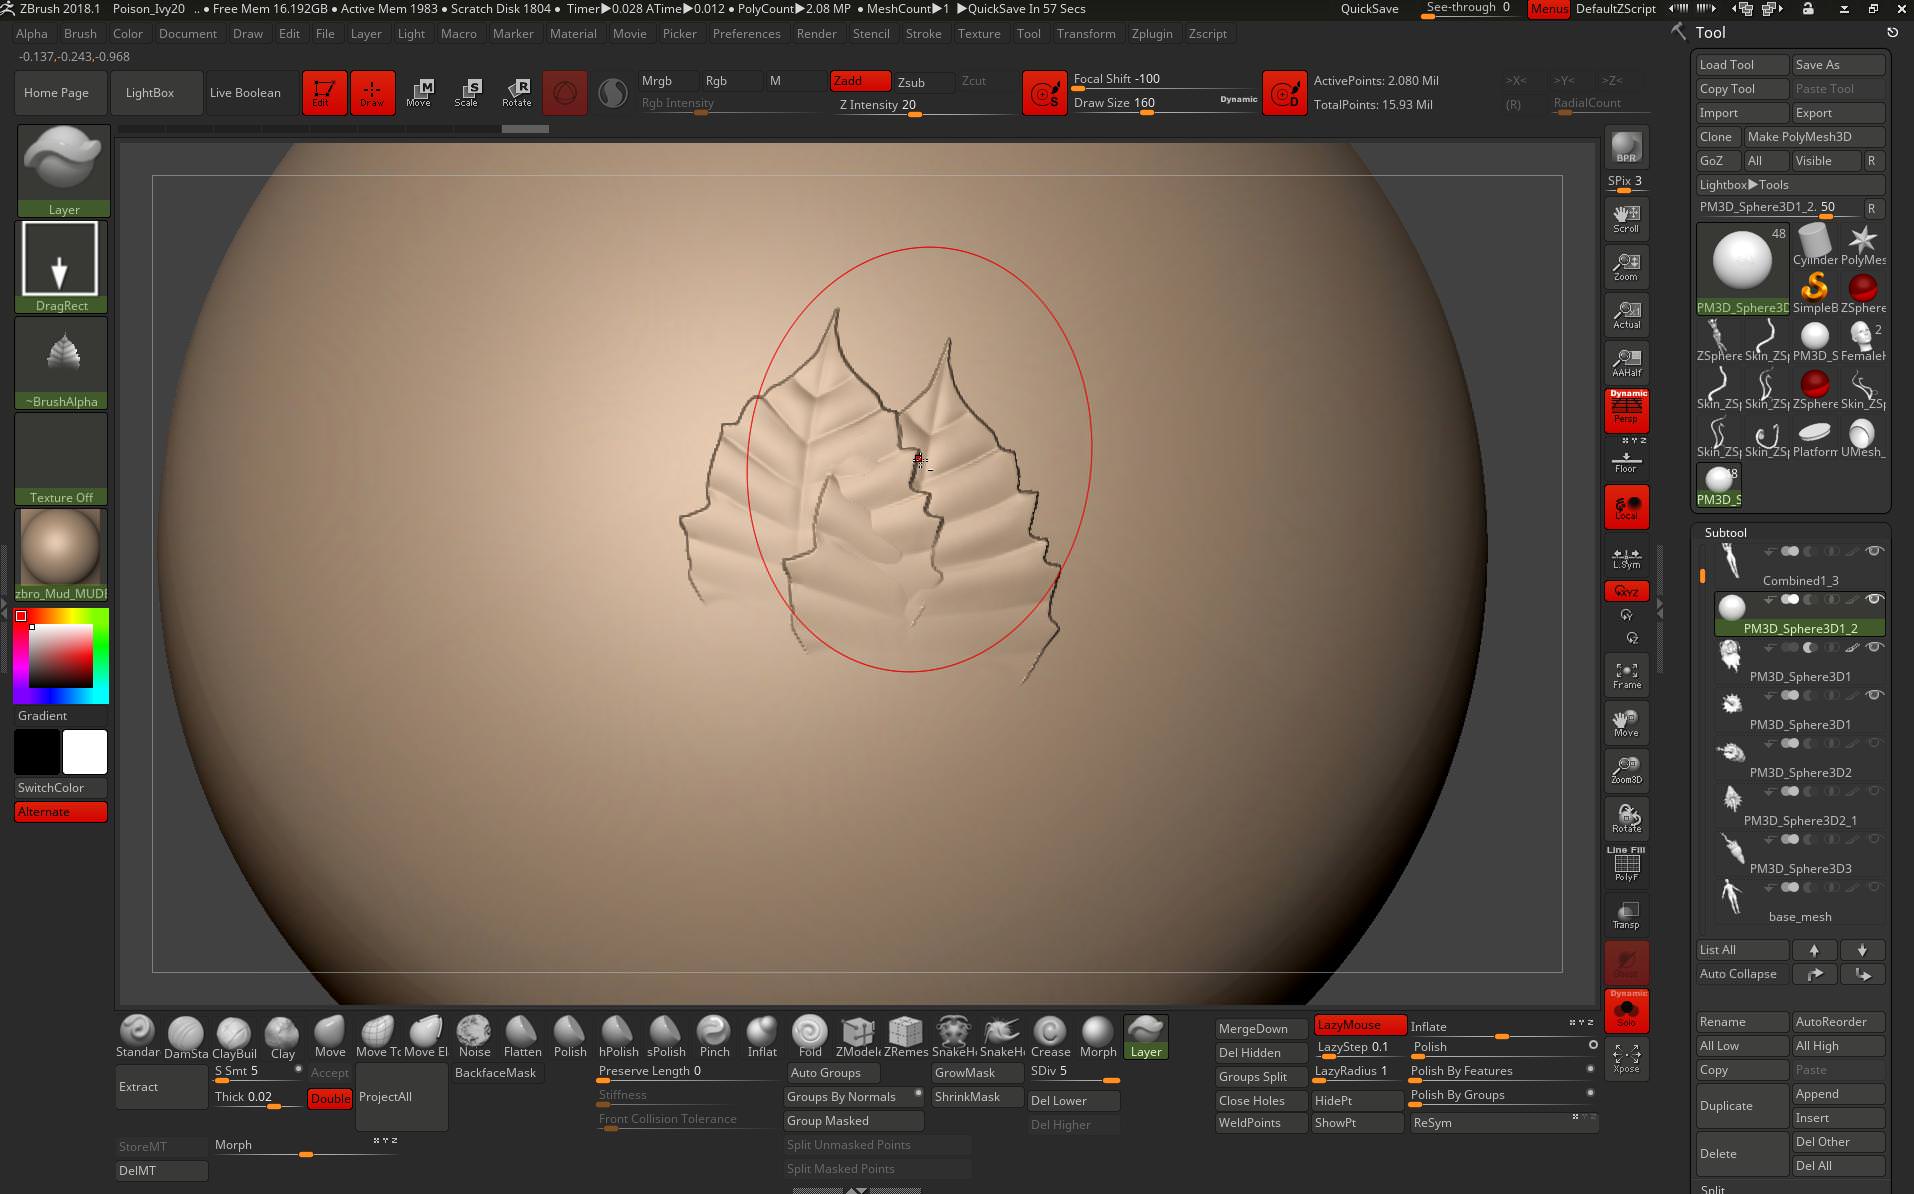Toggle Transp transparency mode
This screenshot has height=1194, width=1914.
(x=1626, y=914)
